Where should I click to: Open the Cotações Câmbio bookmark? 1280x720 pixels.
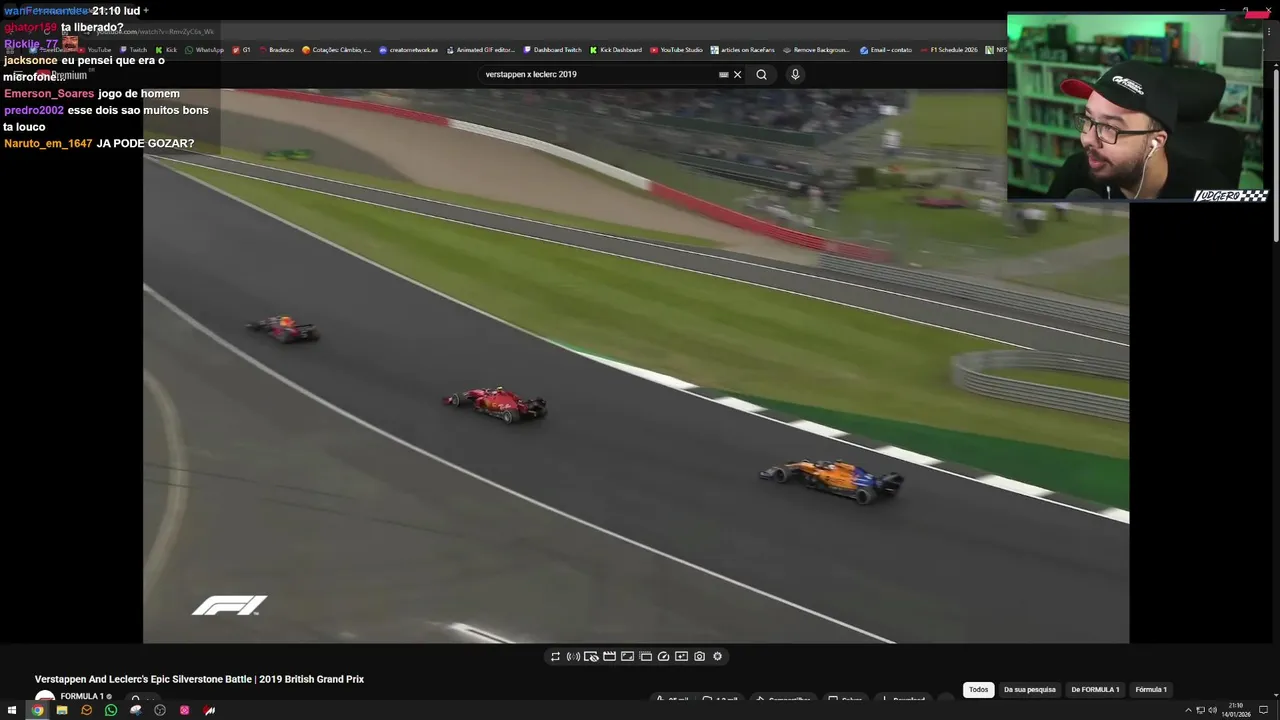coord(337,50)
